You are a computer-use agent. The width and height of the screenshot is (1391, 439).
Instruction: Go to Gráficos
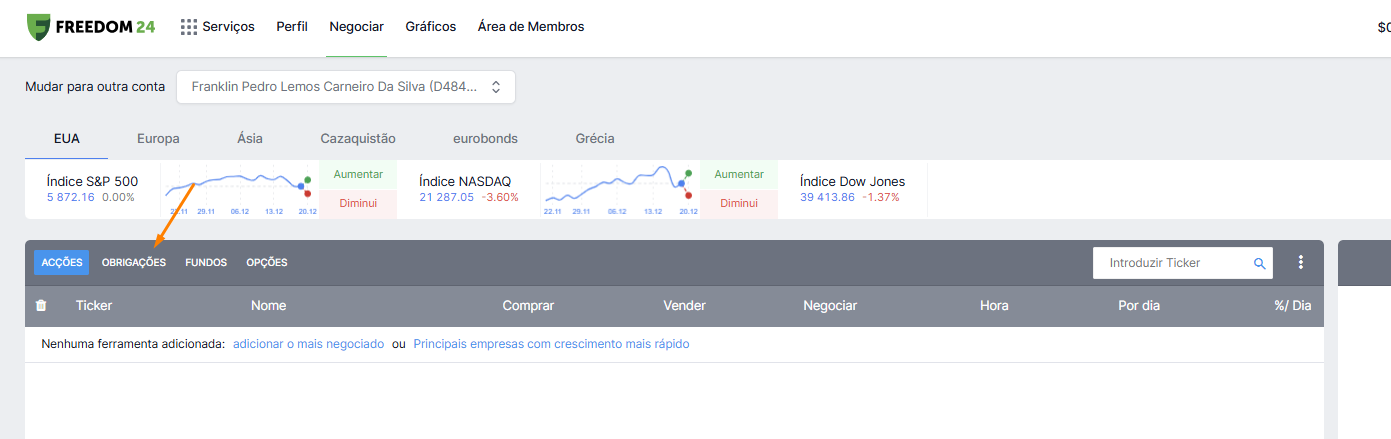click(x=431, y=27)
